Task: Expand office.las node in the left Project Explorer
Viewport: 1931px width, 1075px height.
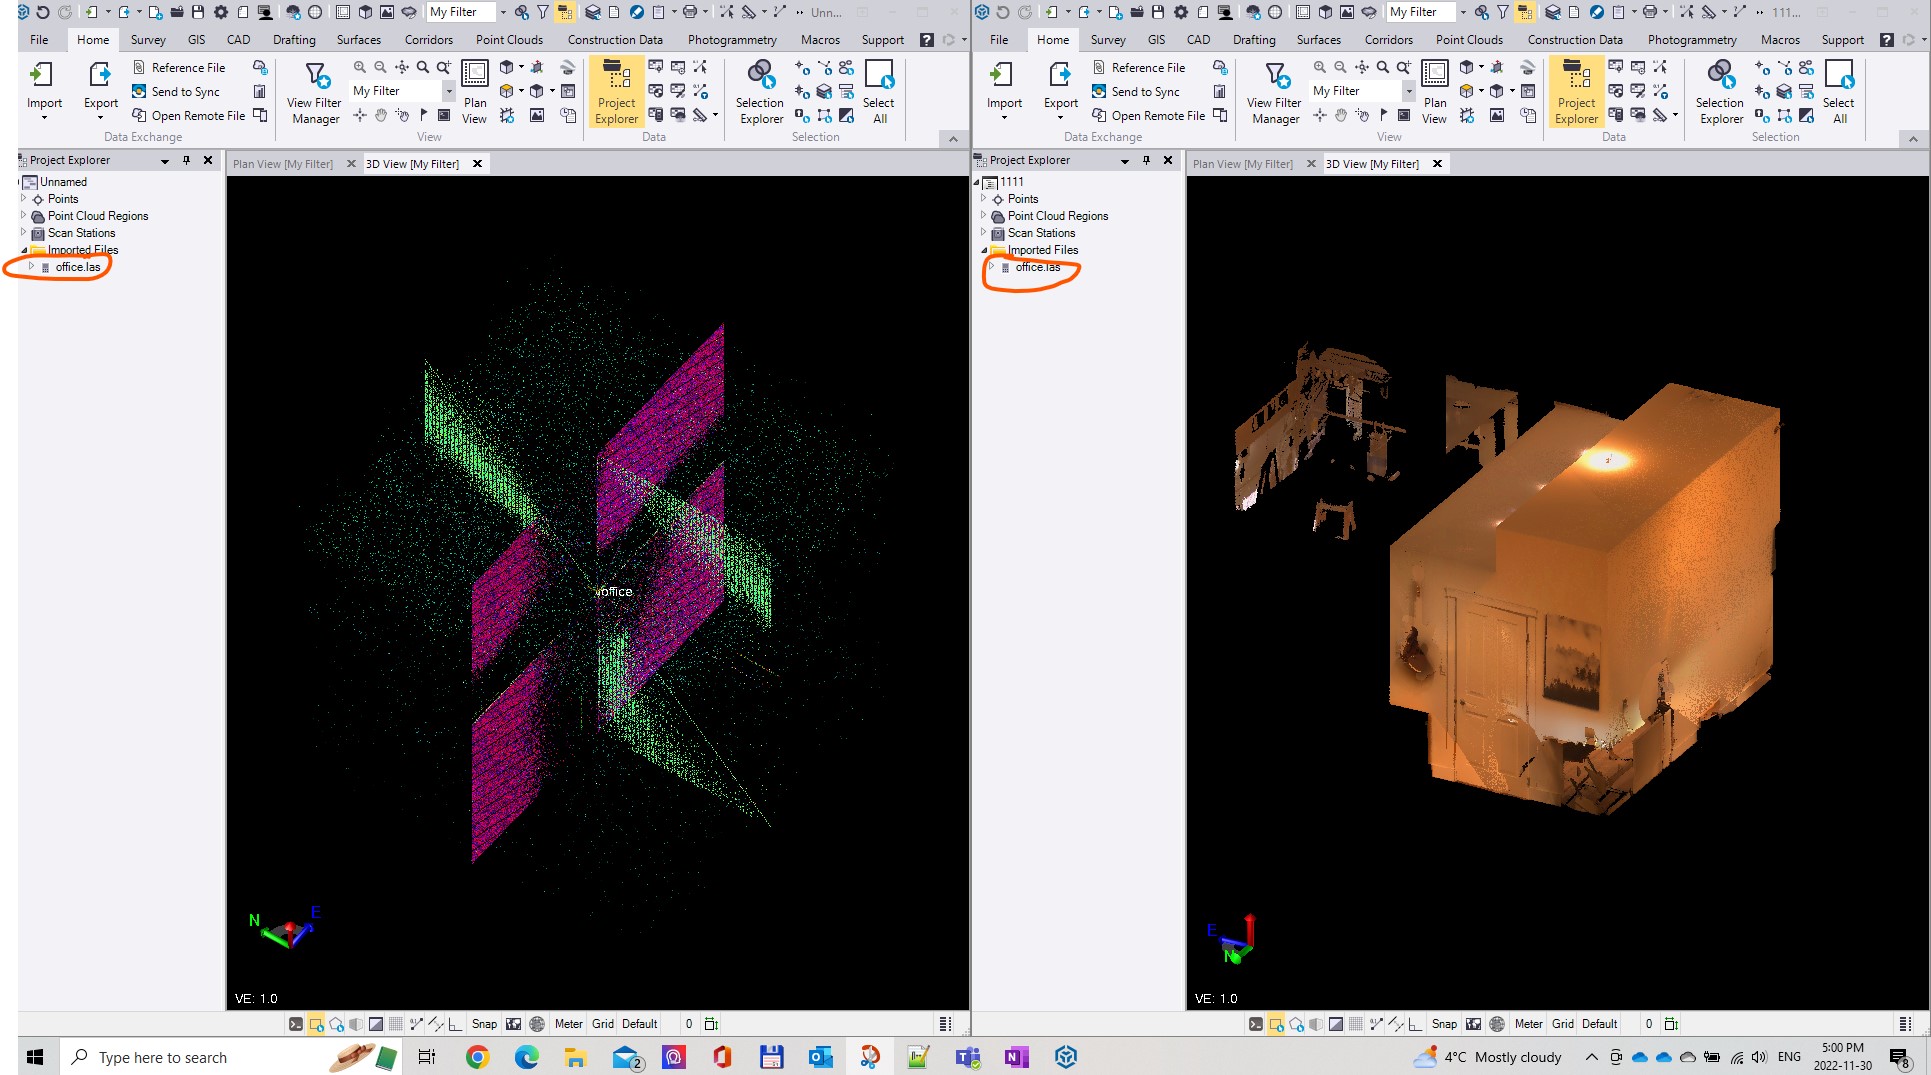Action: click(32, 267)
